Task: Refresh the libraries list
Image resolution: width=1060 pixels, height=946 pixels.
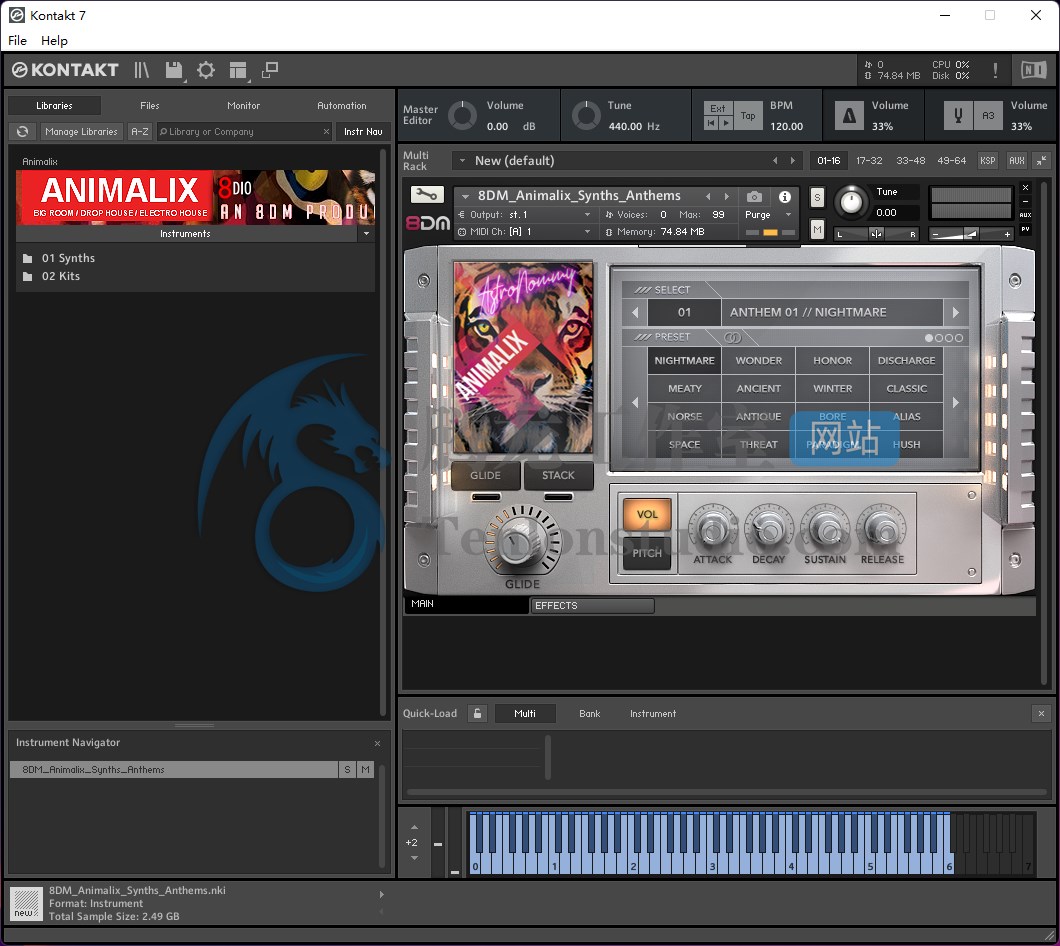Action: pyautogui.click(x=22, y=131)
